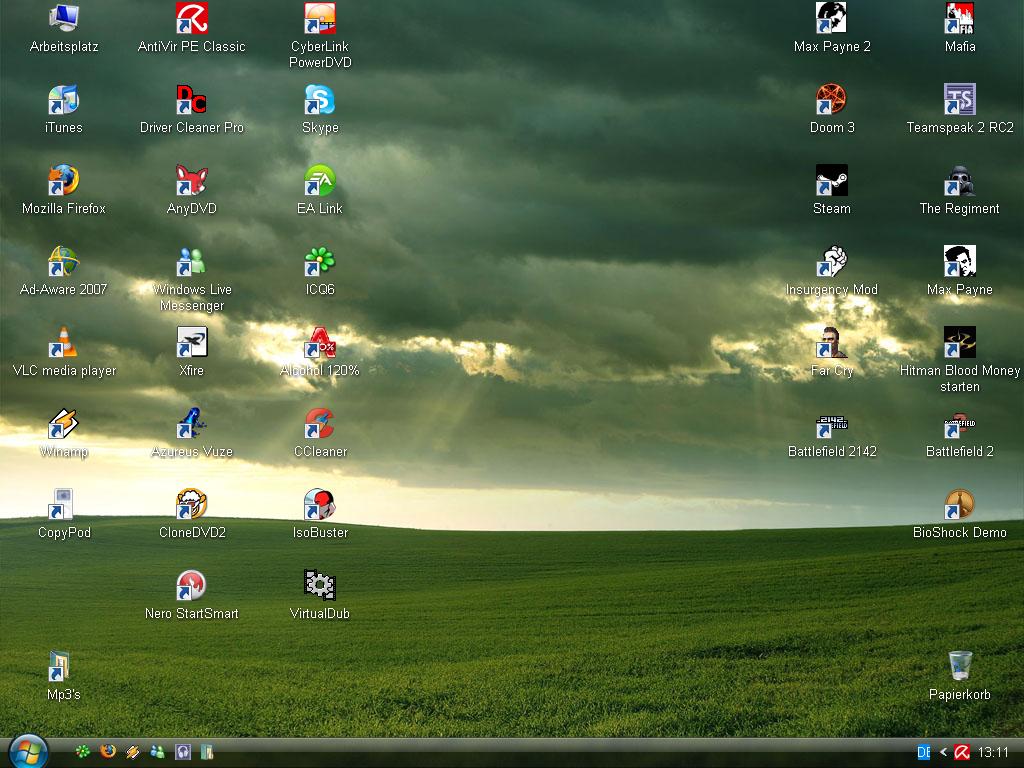Expand hidden system tray icons arrow
The width and height of the screenshot is (1024, 768).
pos(943,752)
